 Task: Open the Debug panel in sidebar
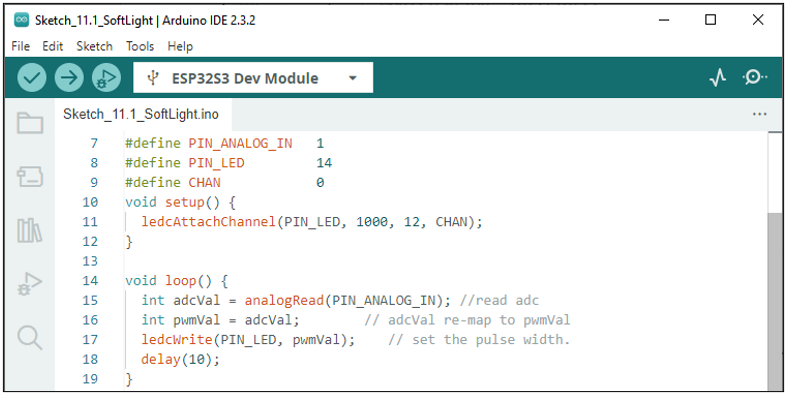coord(30,284)
